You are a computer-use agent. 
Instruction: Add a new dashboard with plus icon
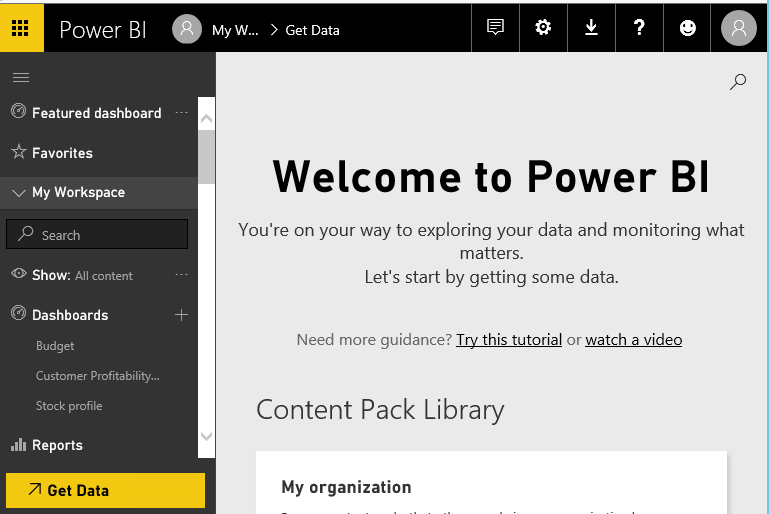point(181,315)
